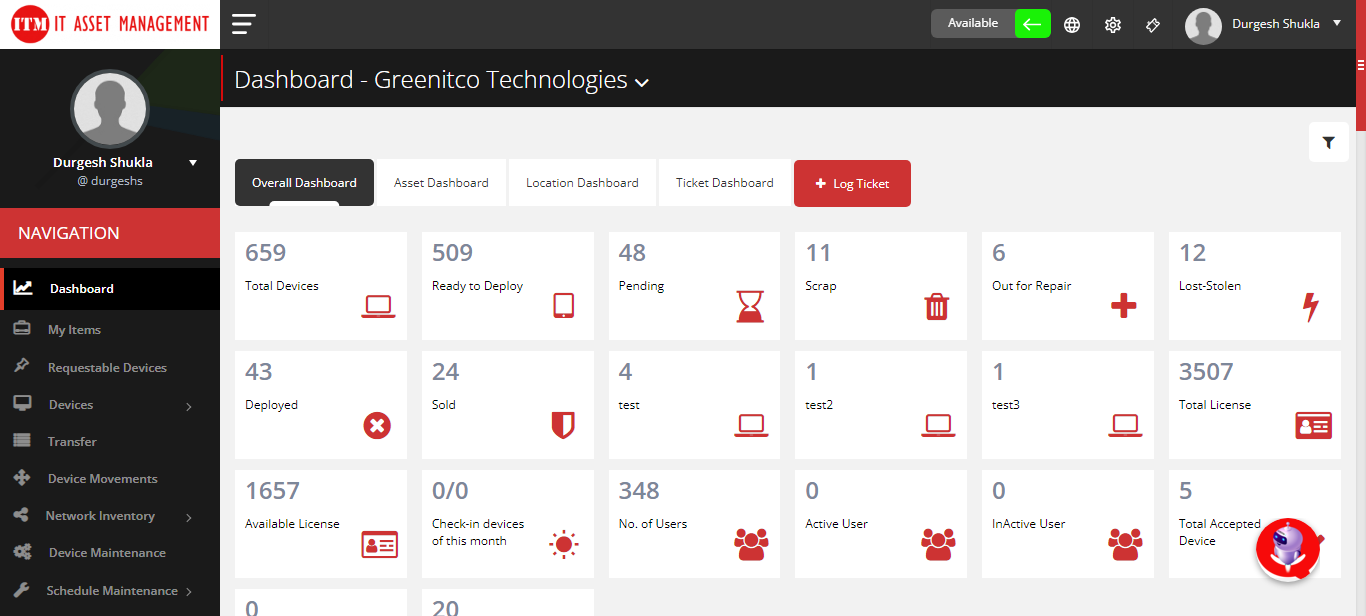The height and width of the screenshot is (616, 1366).
Task: Click the plus icon on Out for Repair
Action: pos(1124,306)
